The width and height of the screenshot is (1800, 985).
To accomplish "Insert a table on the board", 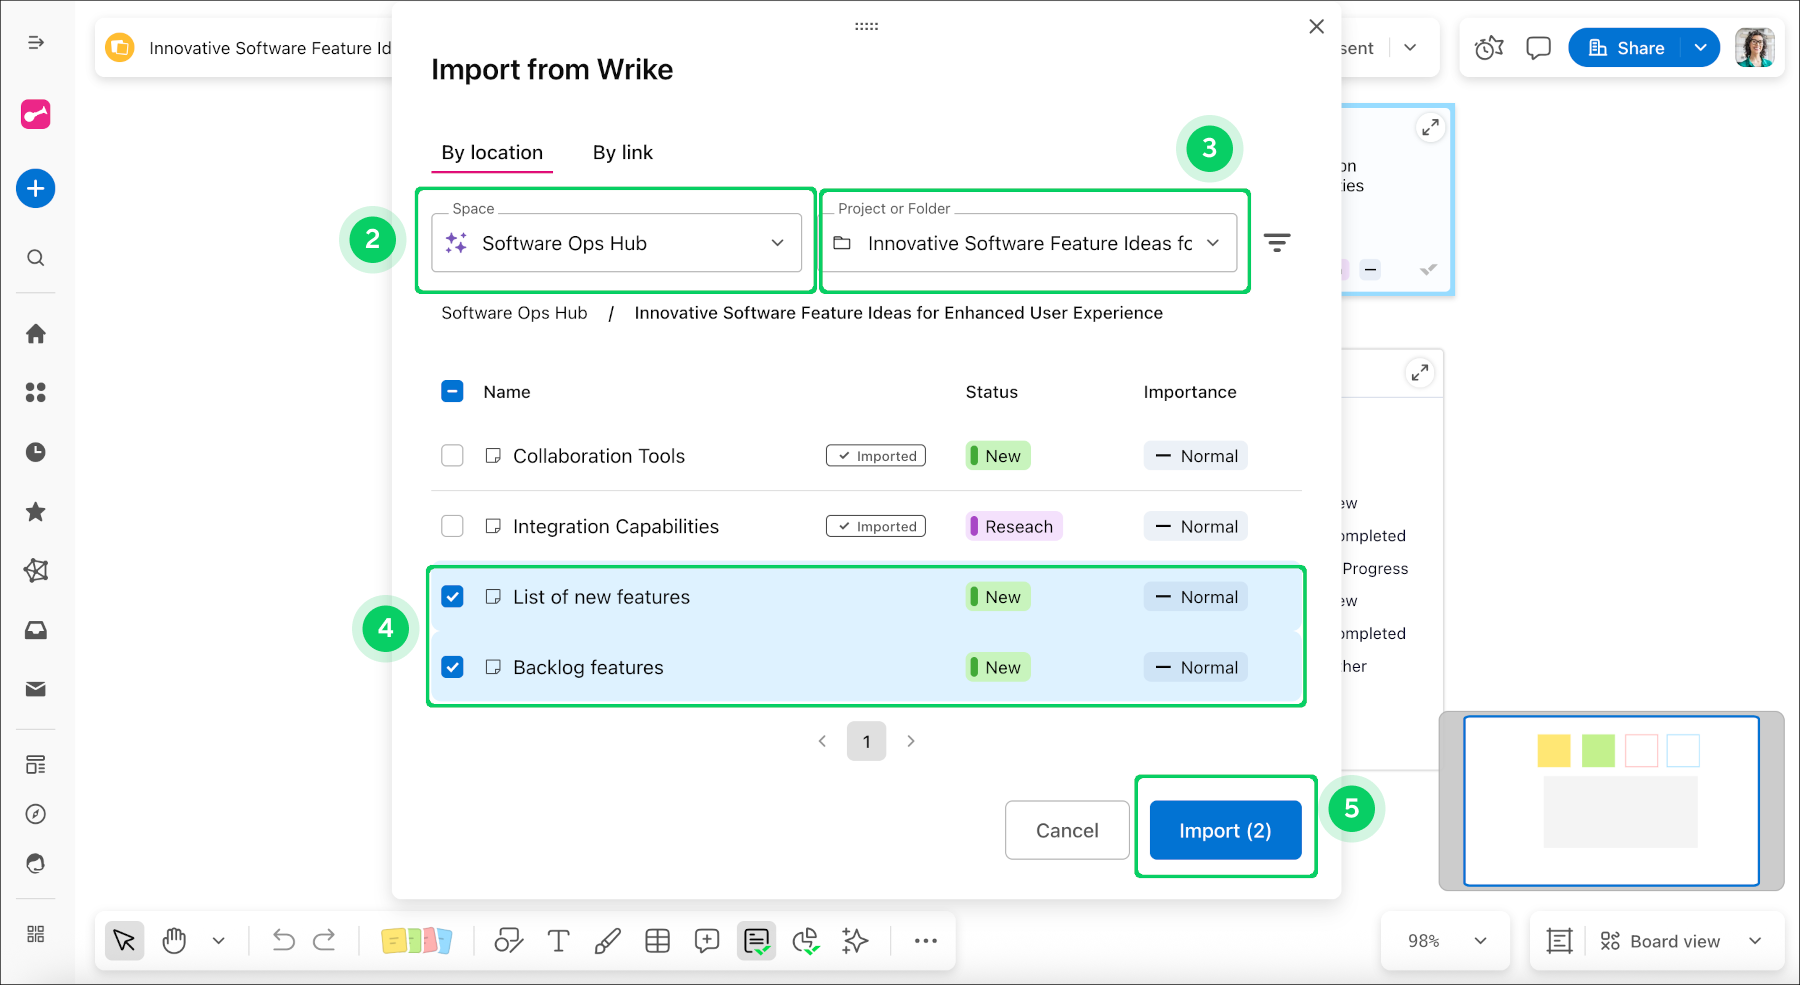I will point(657,940).
